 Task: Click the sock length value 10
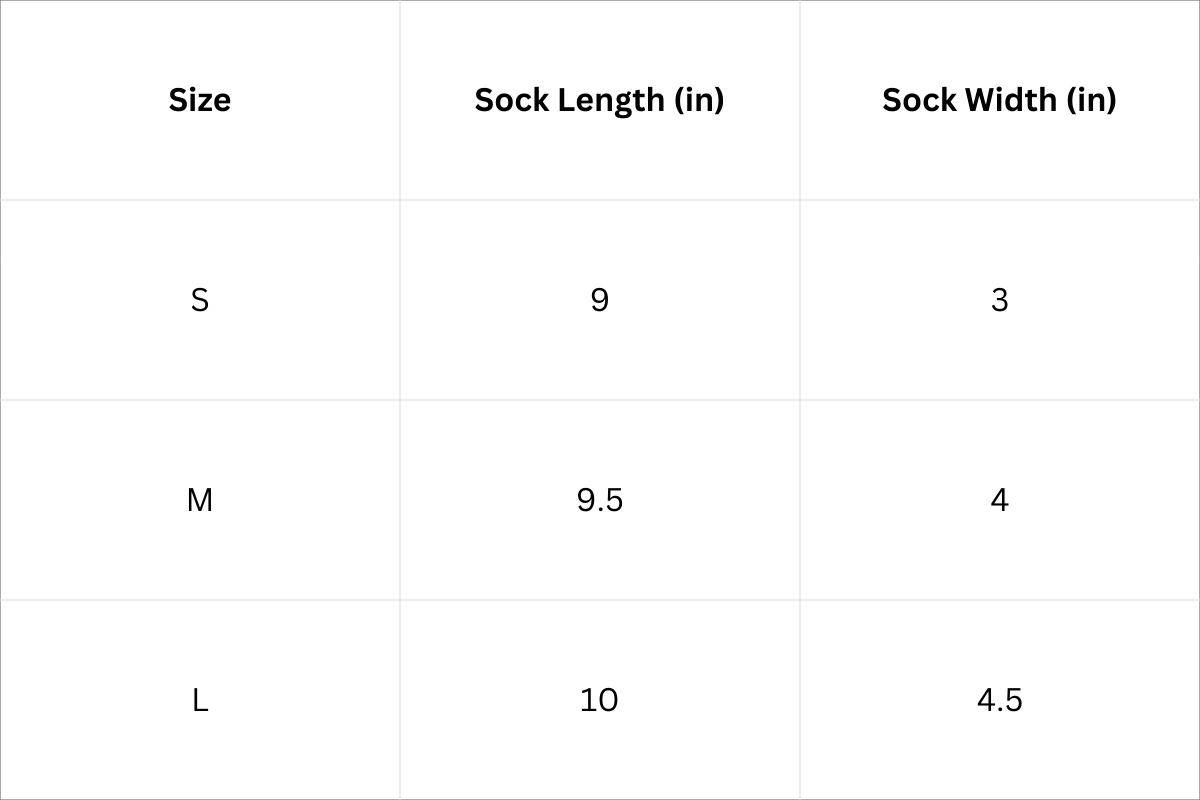point(599,700)
